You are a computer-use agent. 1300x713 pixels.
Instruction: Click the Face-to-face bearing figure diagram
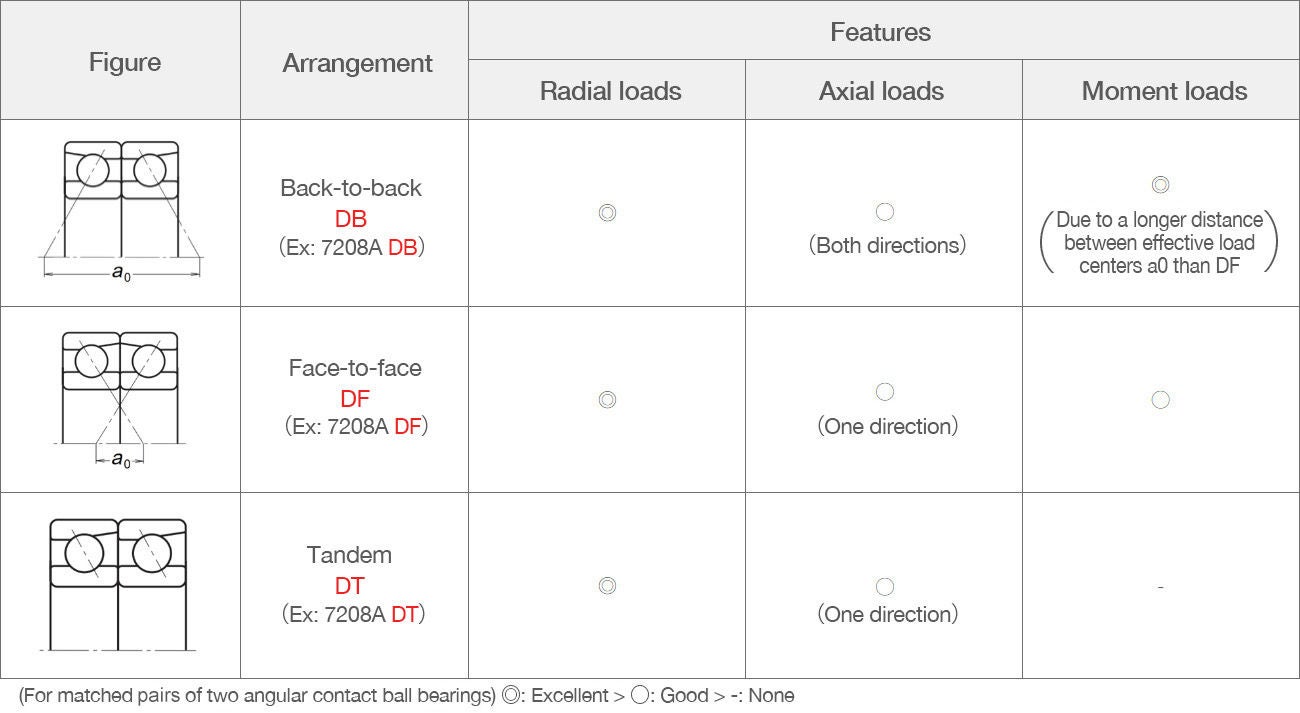pos(121,397)
